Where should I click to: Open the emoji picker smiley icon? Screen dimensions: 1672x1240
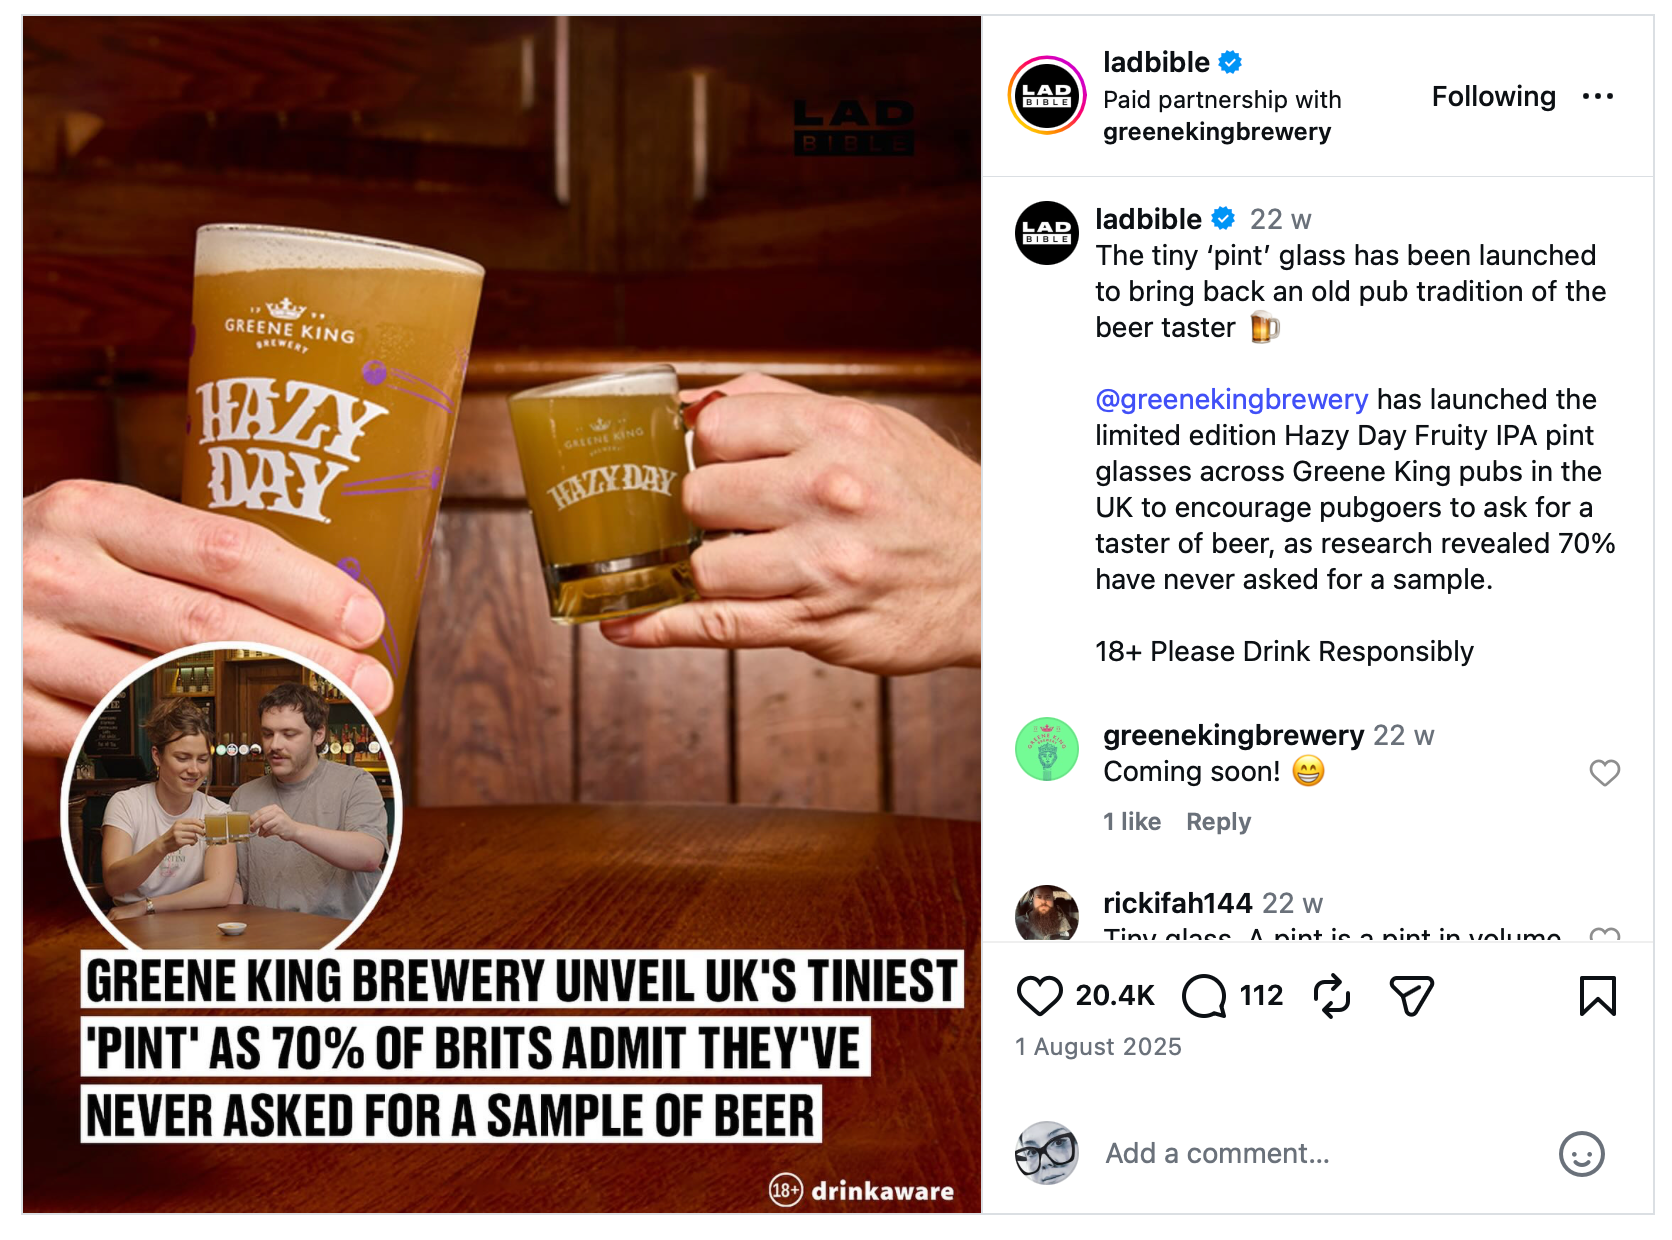1581,1154
